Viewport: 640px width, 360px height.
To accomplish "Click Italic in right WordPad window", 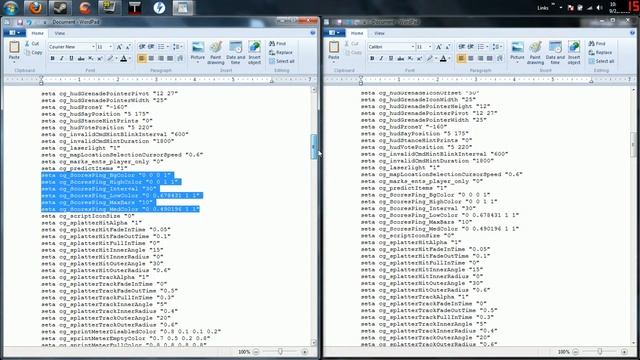I will 381,59.
